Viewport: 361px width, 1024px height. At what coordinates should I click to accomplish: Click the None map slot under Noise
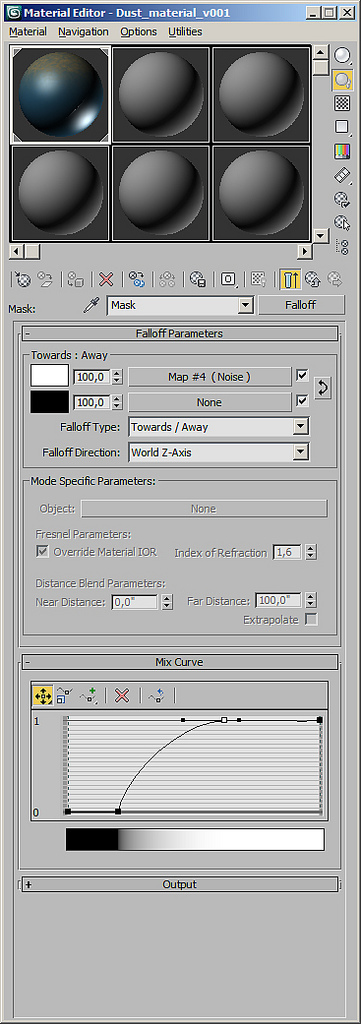click(210, 402)
